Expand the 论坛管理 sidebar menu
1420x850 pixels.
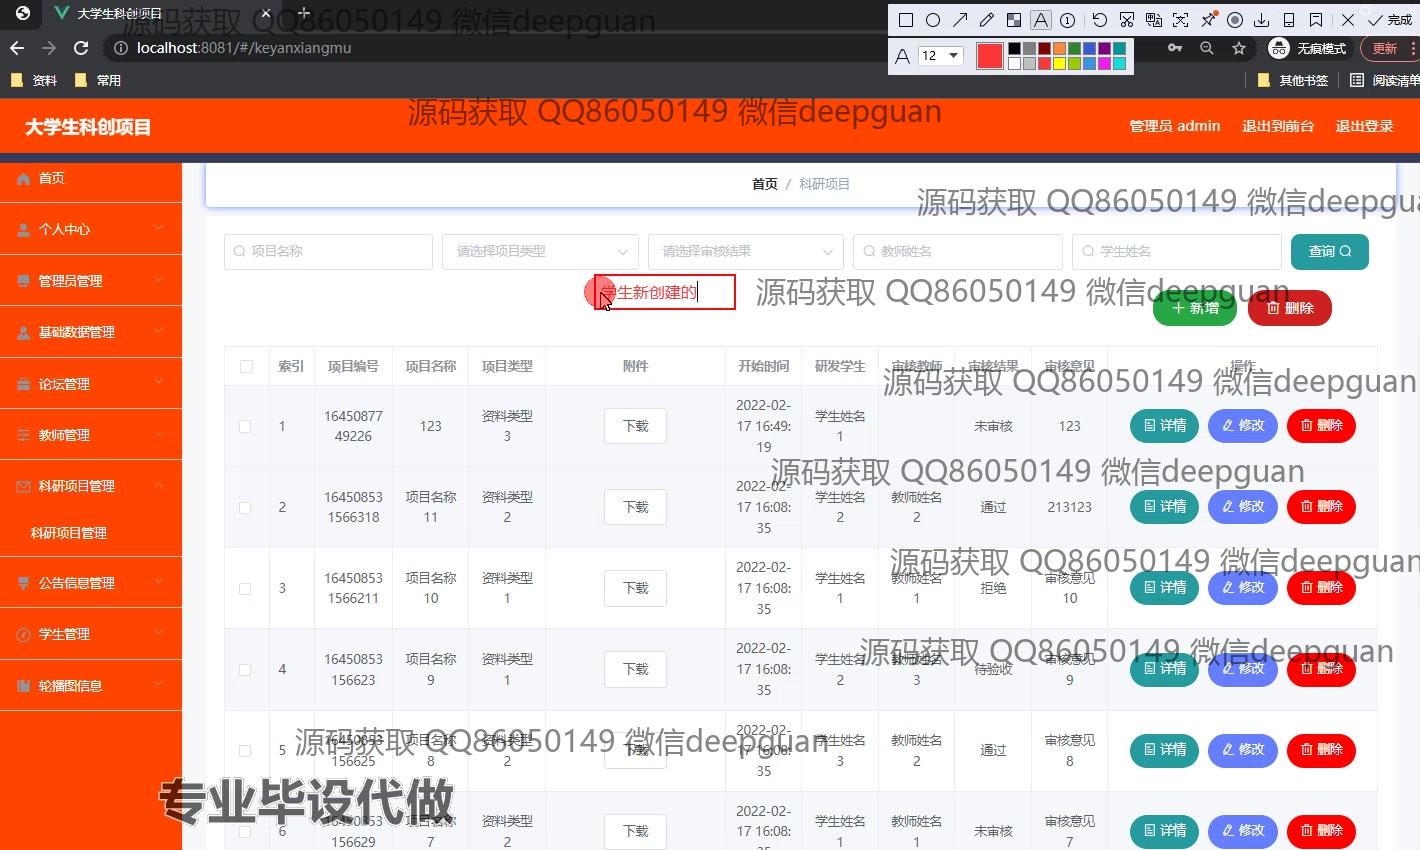click(90, 384)
